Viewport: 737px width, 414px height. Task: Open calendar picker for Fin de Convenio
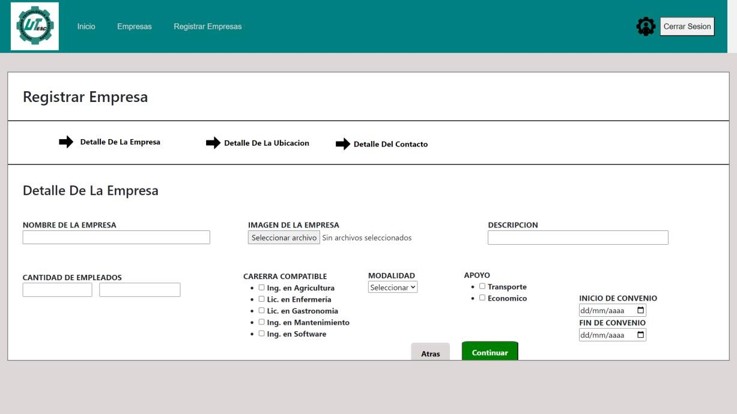pos(640,336)
